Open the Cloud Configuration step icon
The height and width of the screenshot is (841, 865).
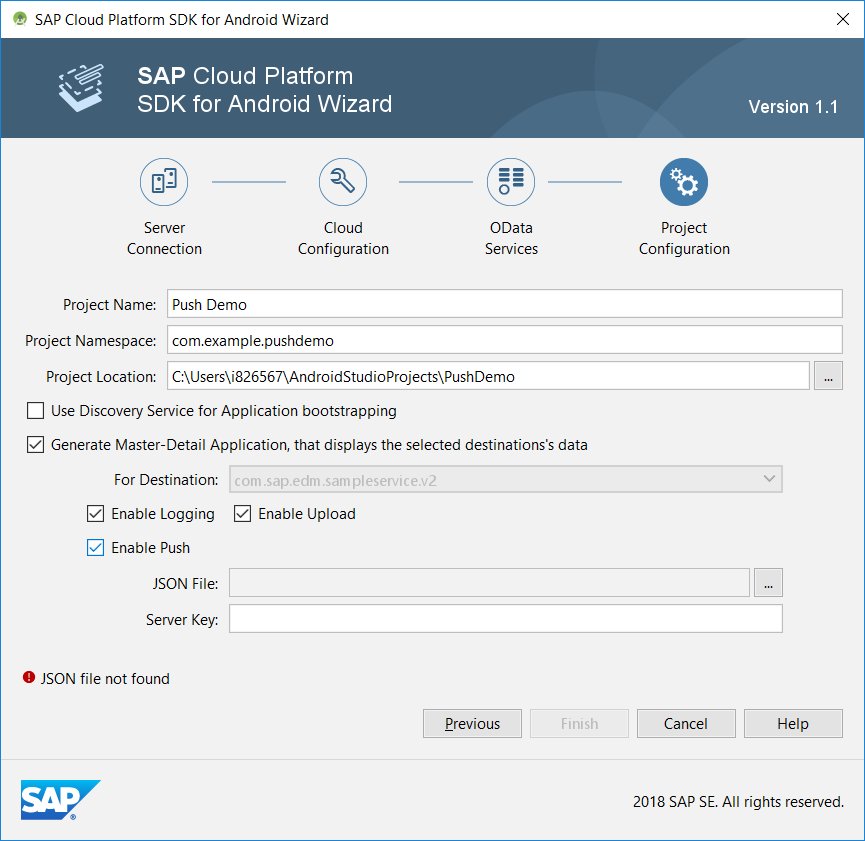(x=343, y=182)
